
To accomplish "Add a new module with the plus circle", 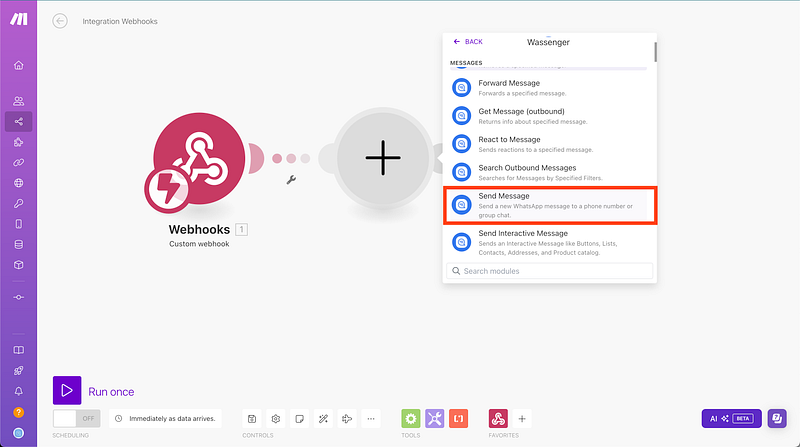I will [382, 157].
